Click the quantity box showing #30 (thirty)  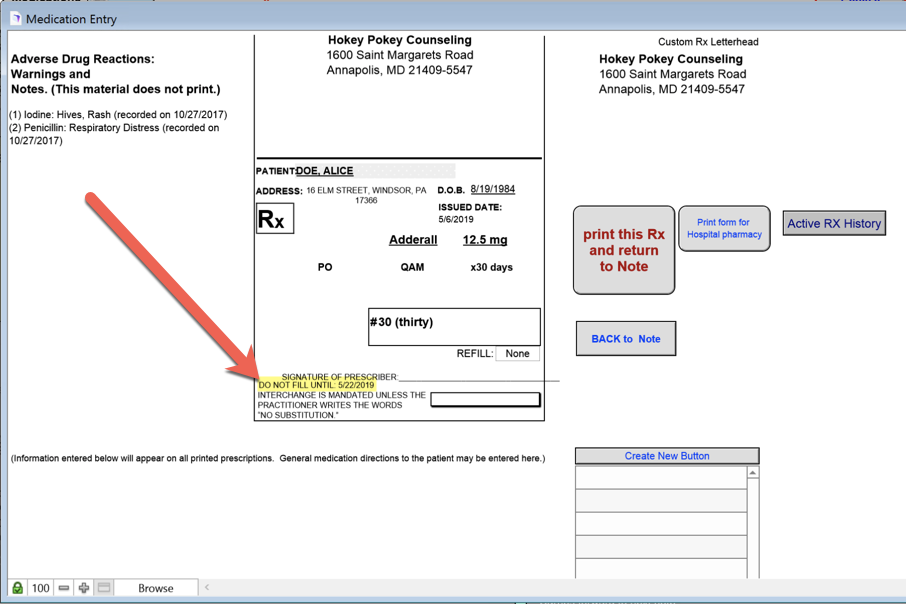[x=454, y=327]
